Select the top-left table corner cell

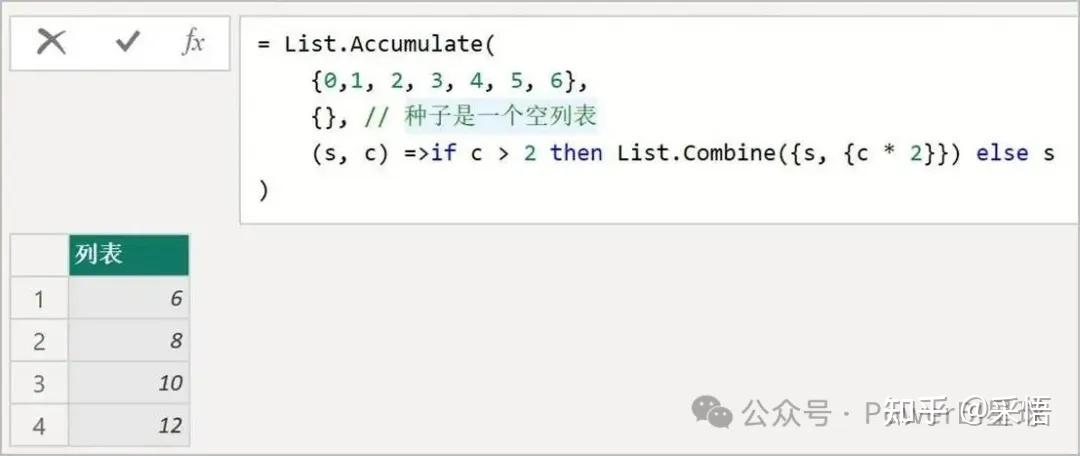click(39, 254)
